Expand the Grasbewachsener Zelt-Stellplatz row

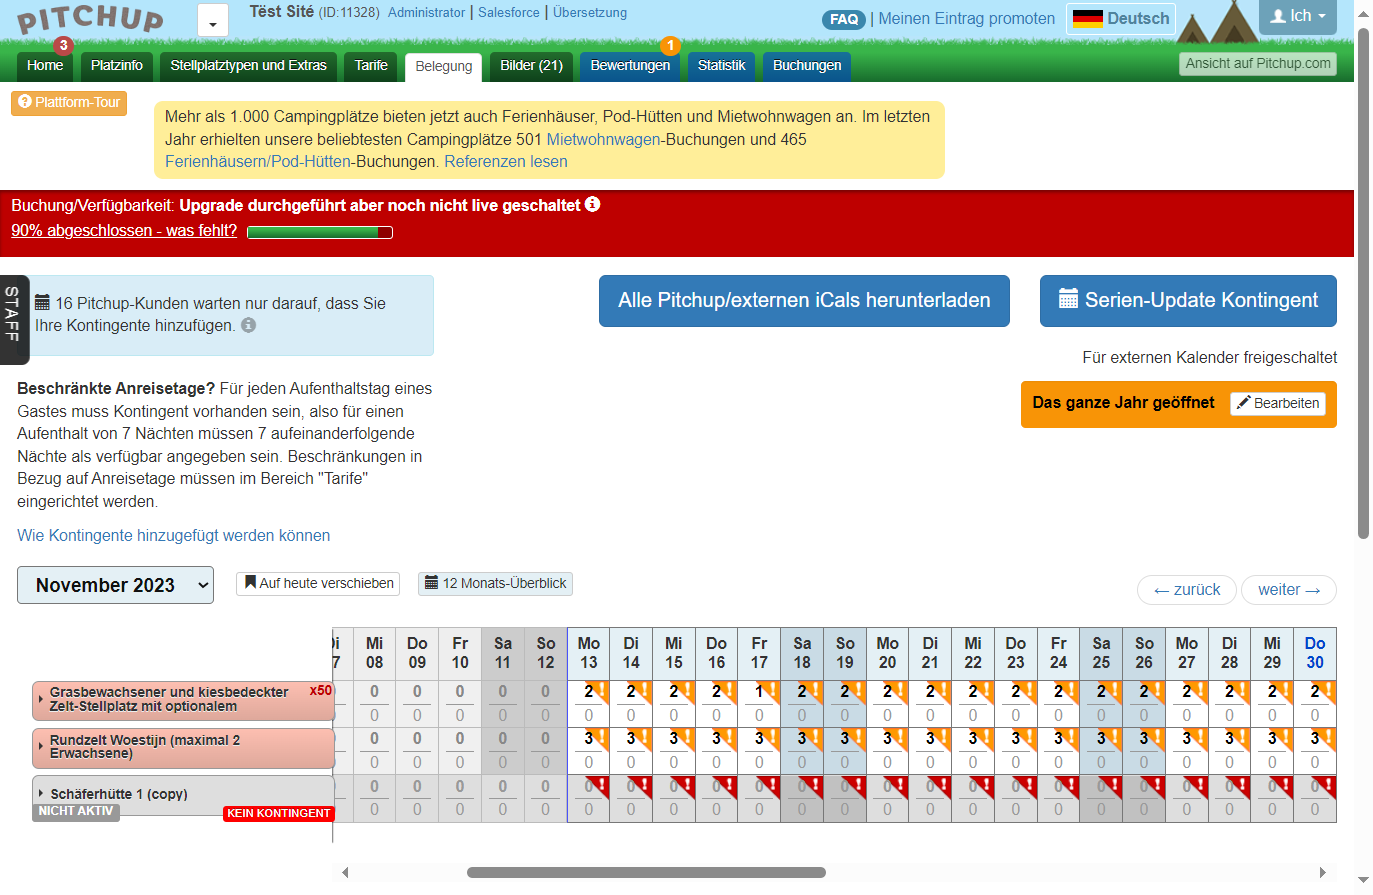41,698
